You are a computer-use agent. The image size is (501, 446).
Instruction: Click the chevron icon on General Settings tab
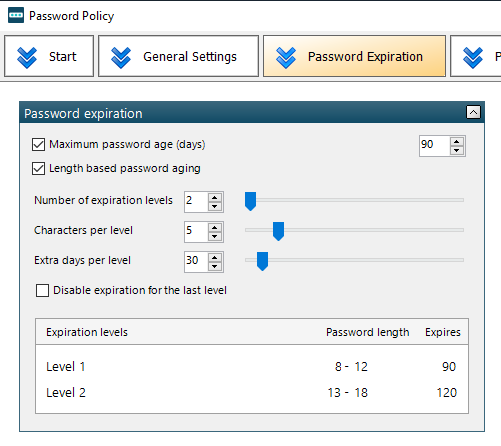121,57
